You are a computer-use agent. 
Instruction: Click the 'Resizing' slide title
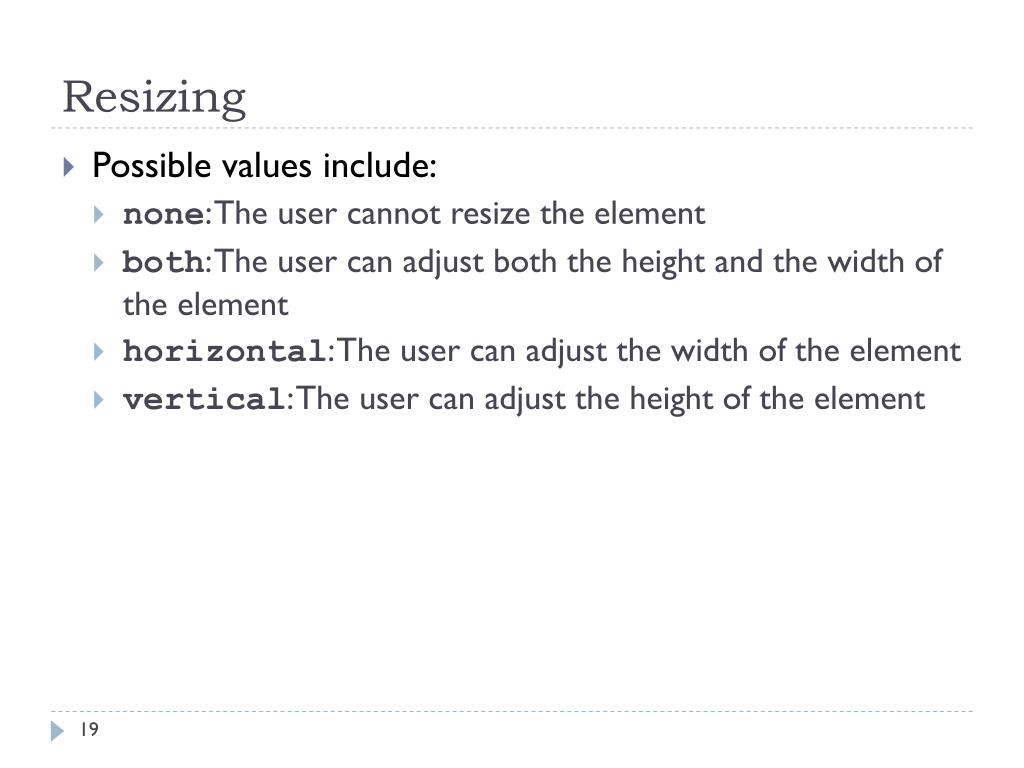(154, 98)
